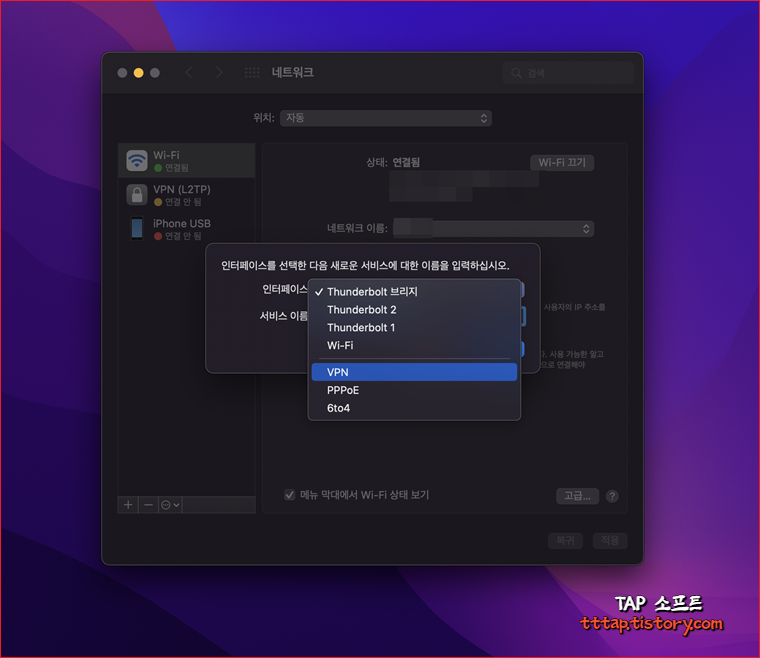
Task: Pick PPPoE interface option
Action: [414, 390]
